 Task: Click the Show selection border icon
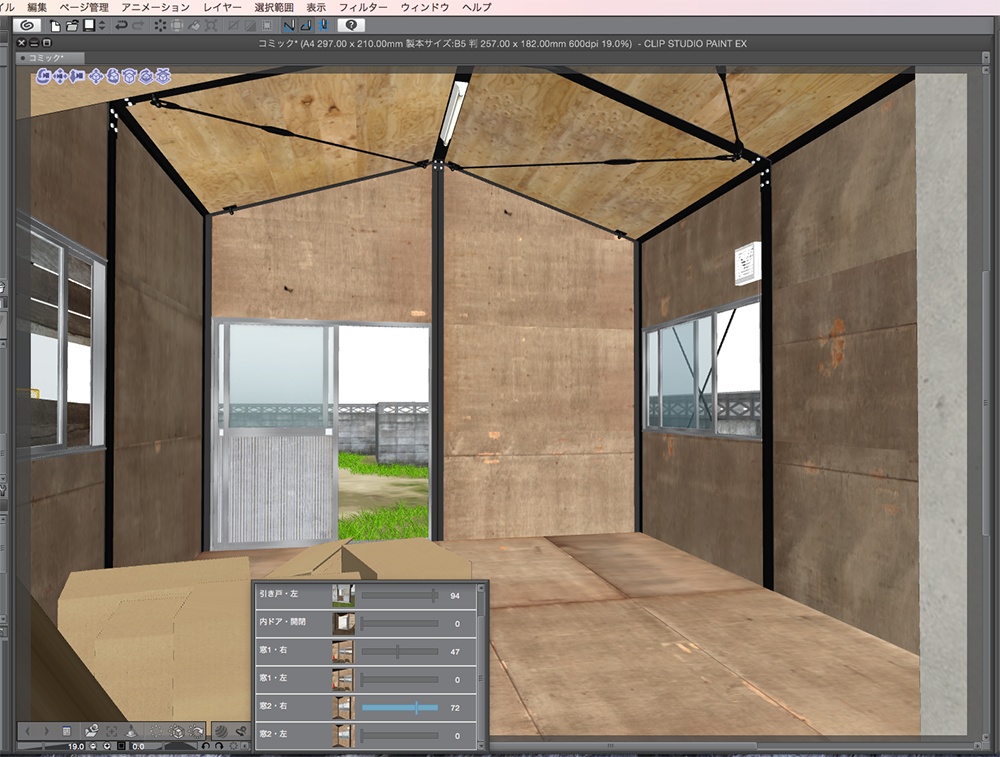coord(267,25)
